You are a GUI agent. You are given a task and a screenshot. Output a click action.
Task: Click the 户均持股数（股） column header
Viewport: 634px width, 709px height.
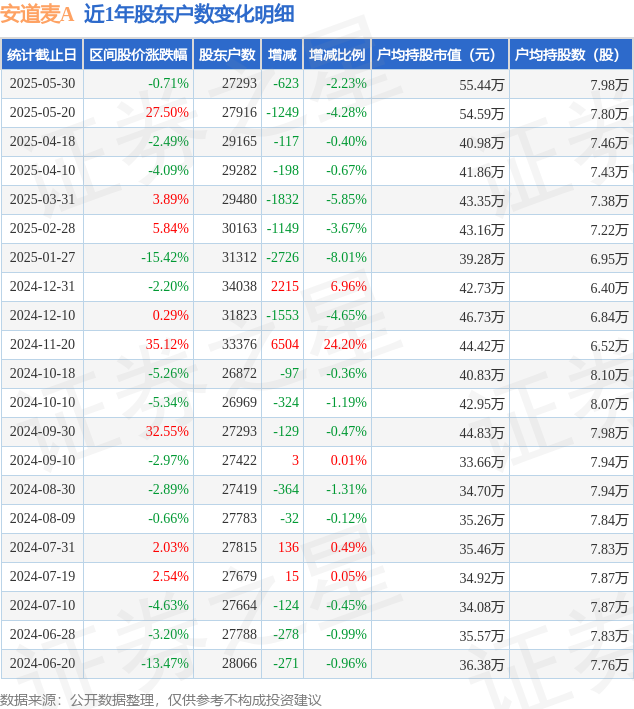click(x=571, y=55)
